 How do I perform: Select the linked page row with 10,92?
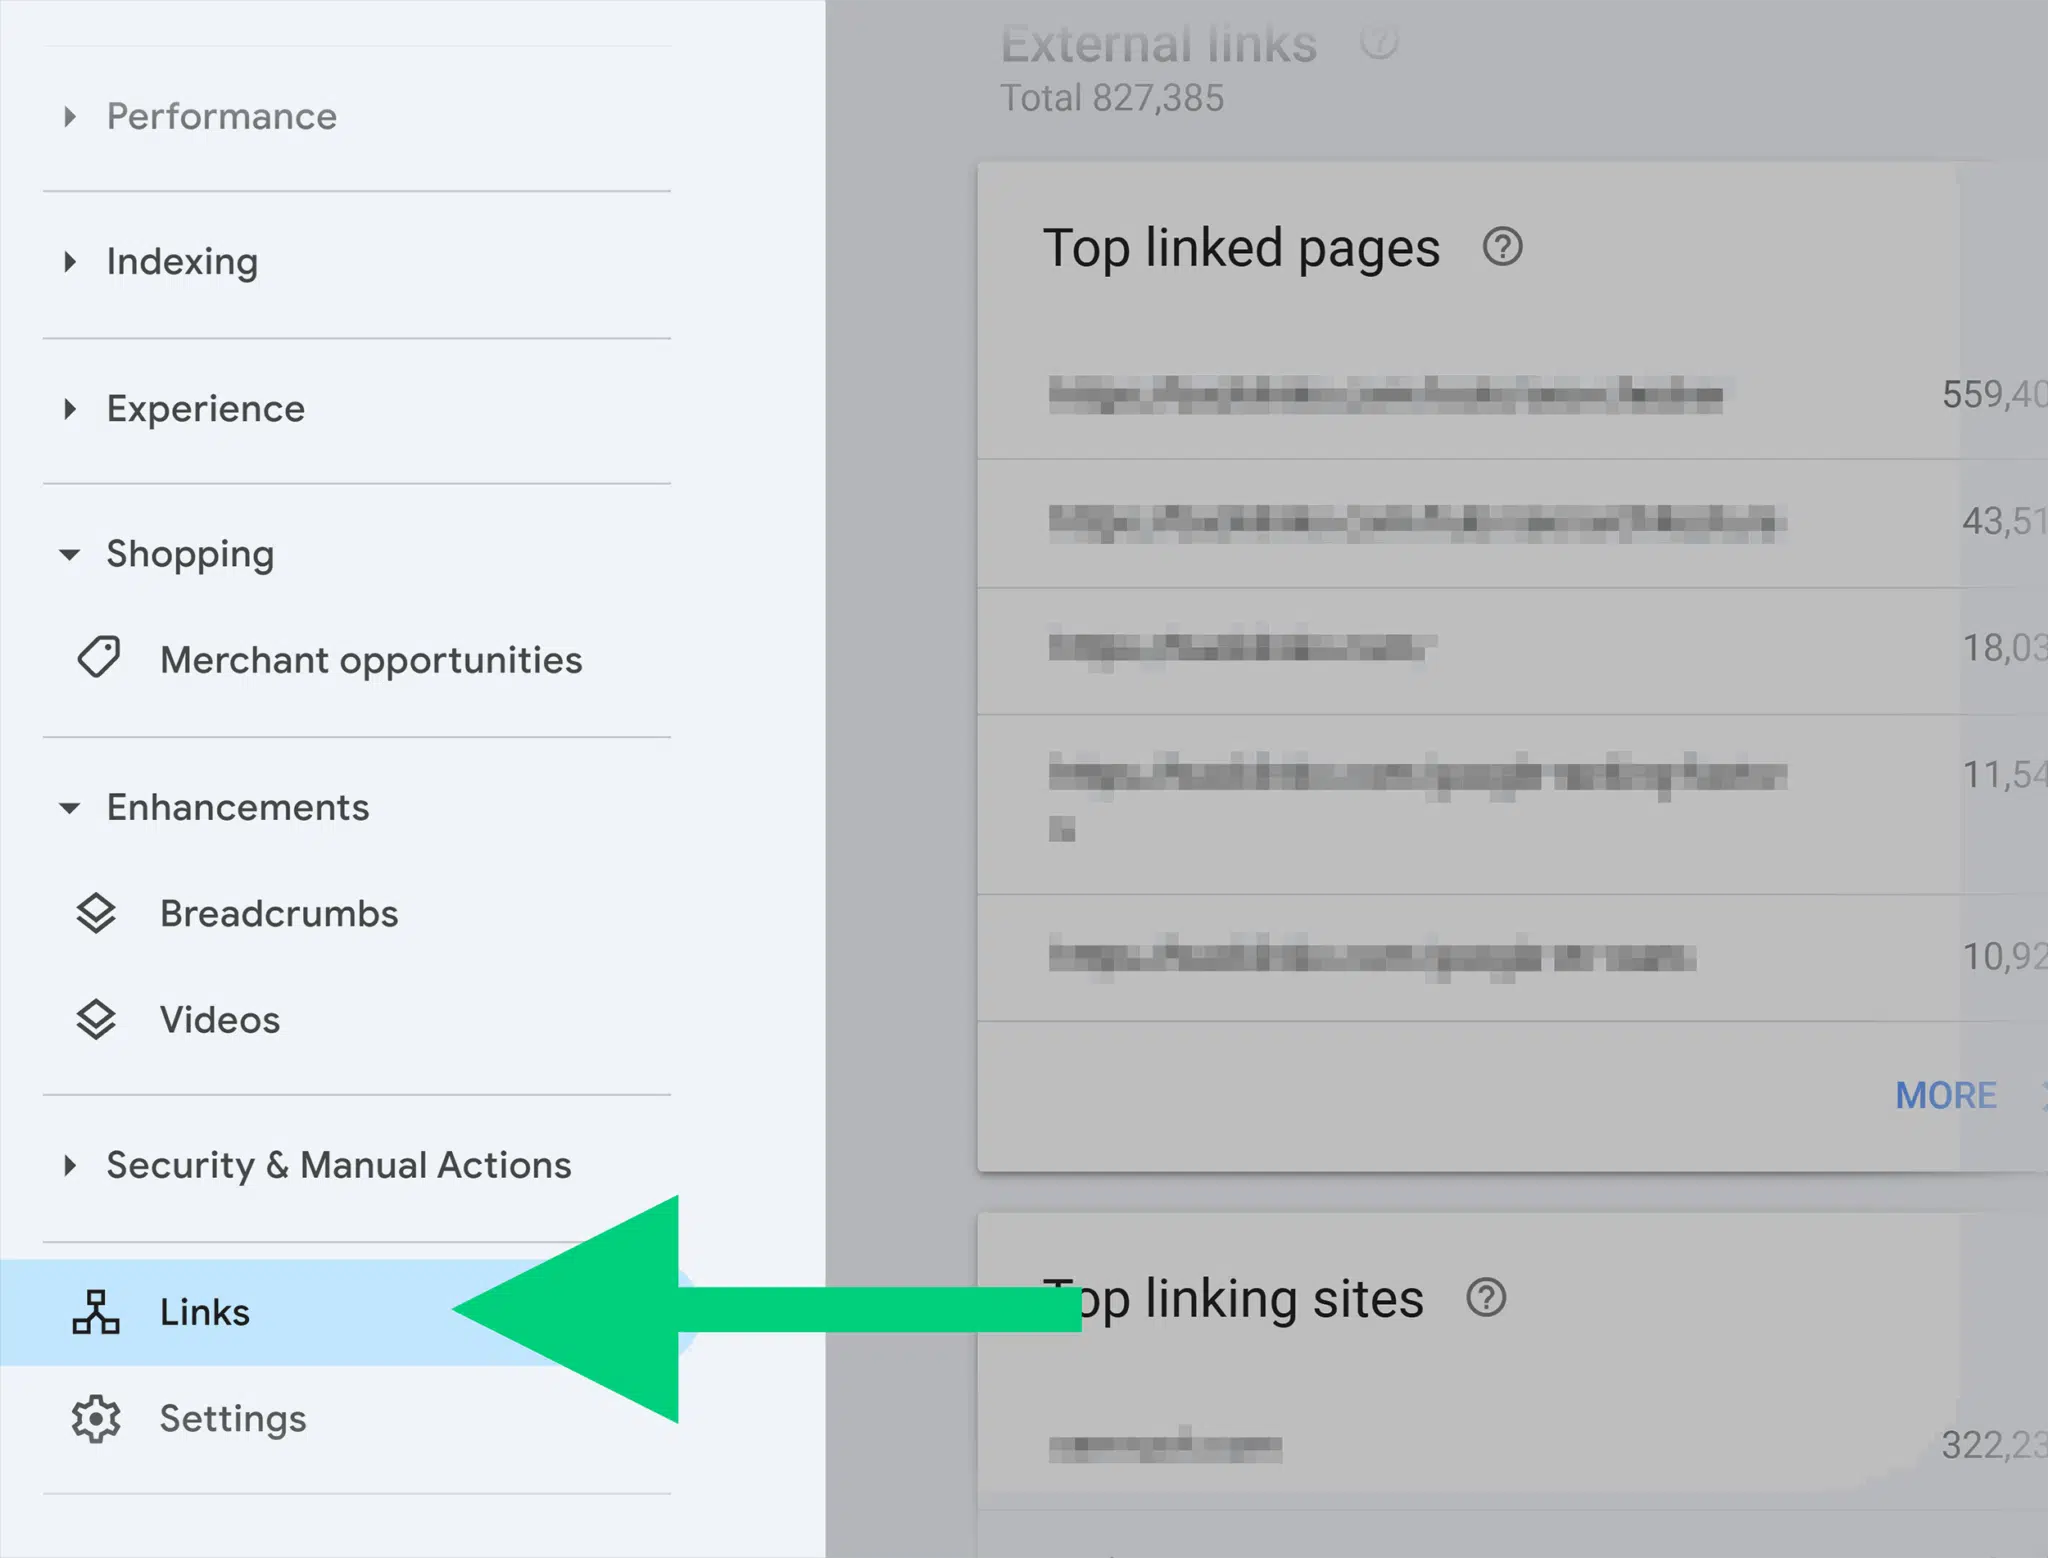click(x=1512, y=958)
